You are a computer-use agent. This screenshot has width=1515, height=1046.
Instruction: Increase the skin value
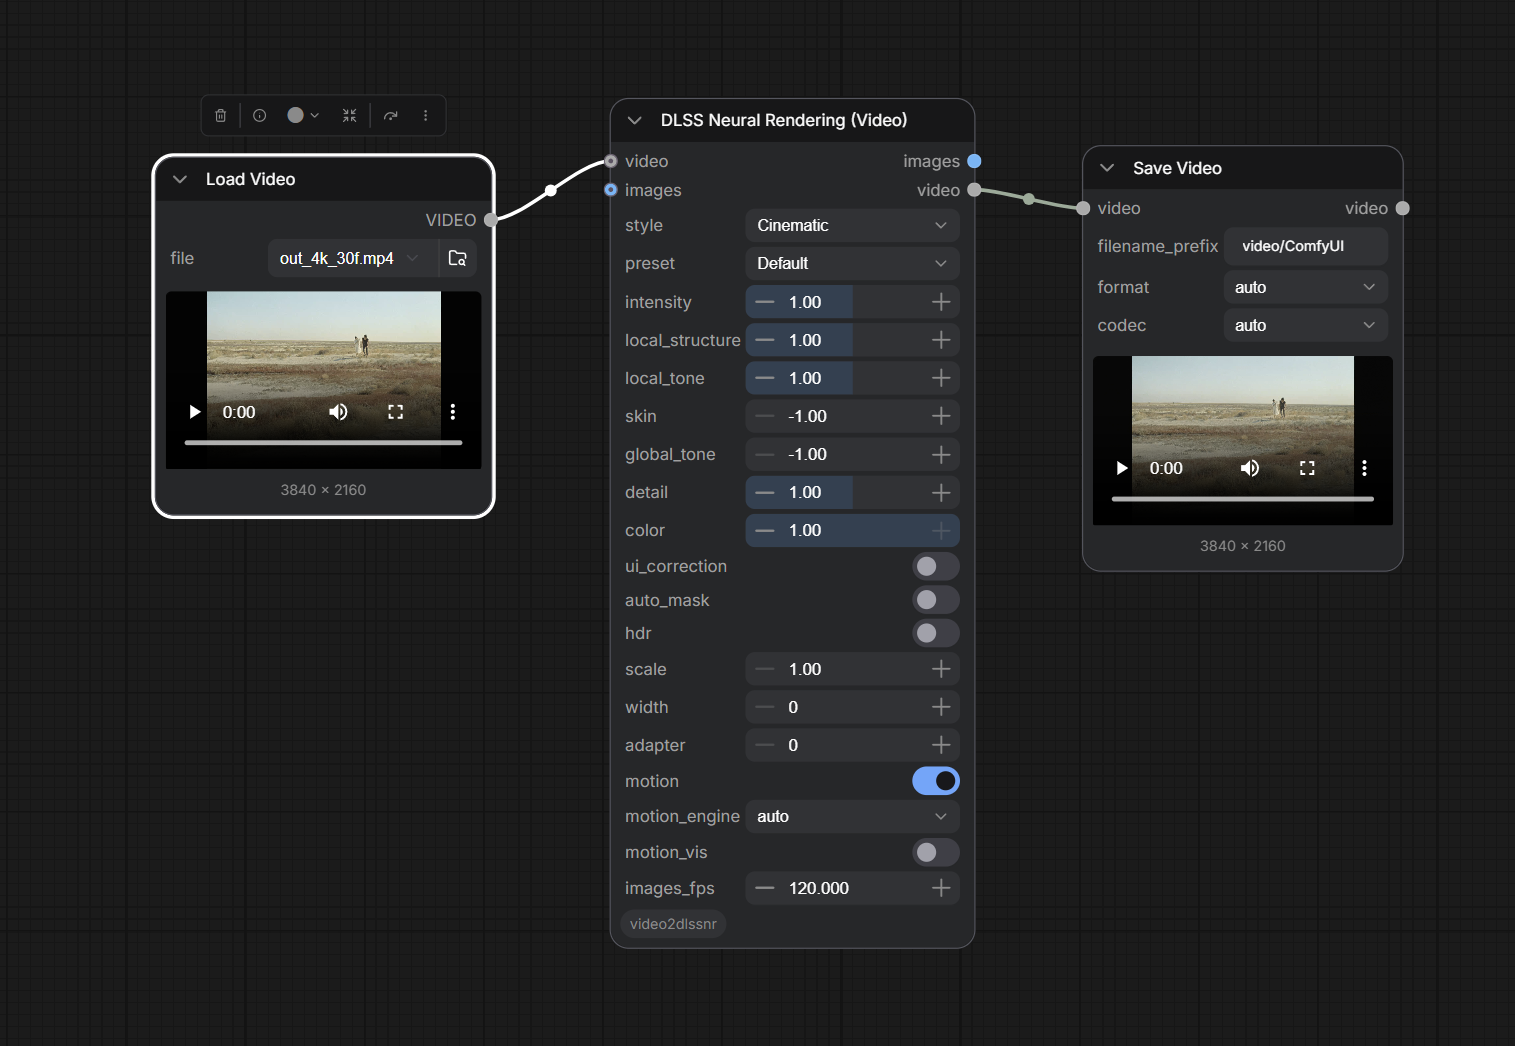pyautogui.click(x=941, y=416)
